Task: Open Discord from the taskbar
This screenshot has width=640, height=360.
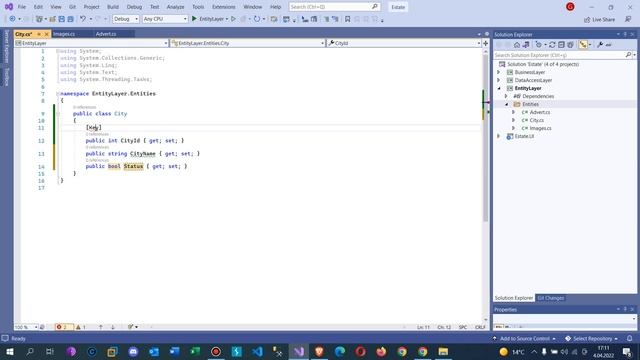Action: click(x=133, y=351)
